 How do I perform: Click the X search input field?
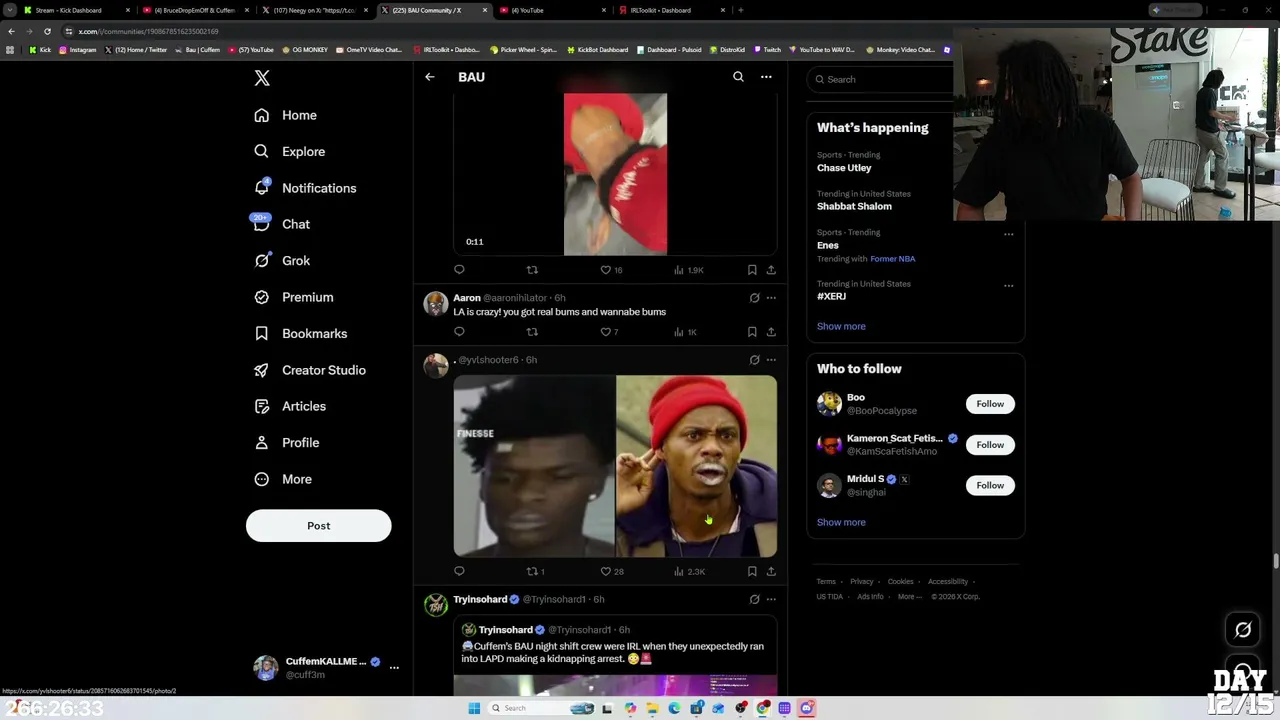(884, 79)
